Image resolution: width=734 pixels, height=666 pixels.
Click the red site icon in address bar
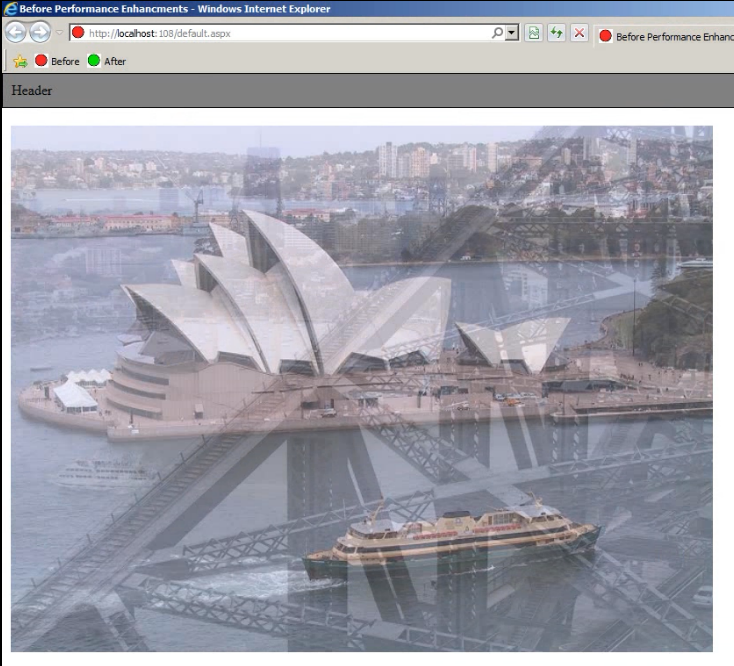tap(78, 33)
